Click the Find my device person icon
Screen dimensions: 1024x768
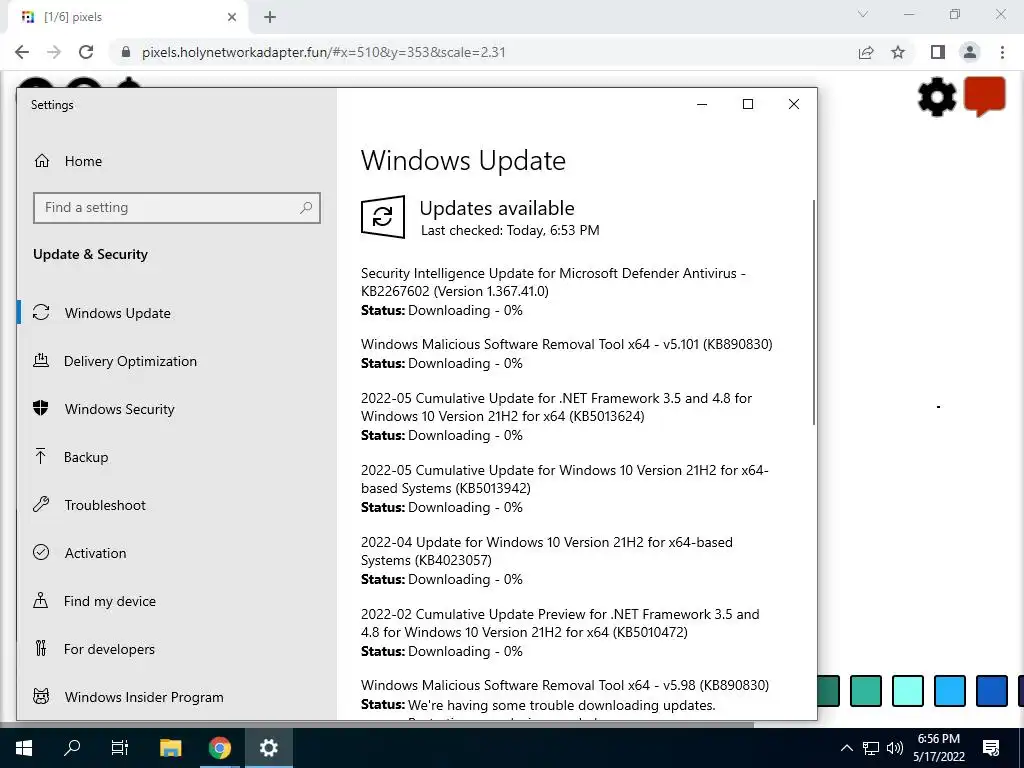40,600
